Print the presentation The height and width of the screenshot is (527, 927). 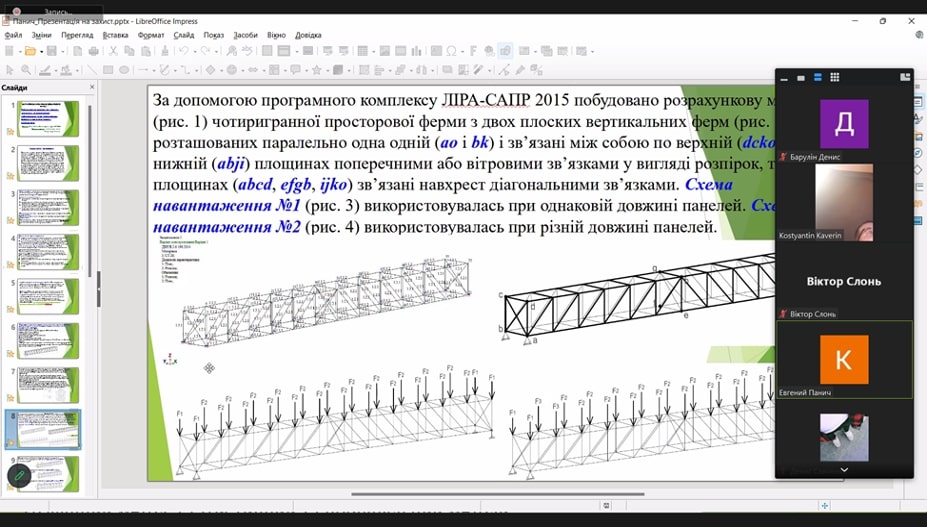(x=93, y=51)
